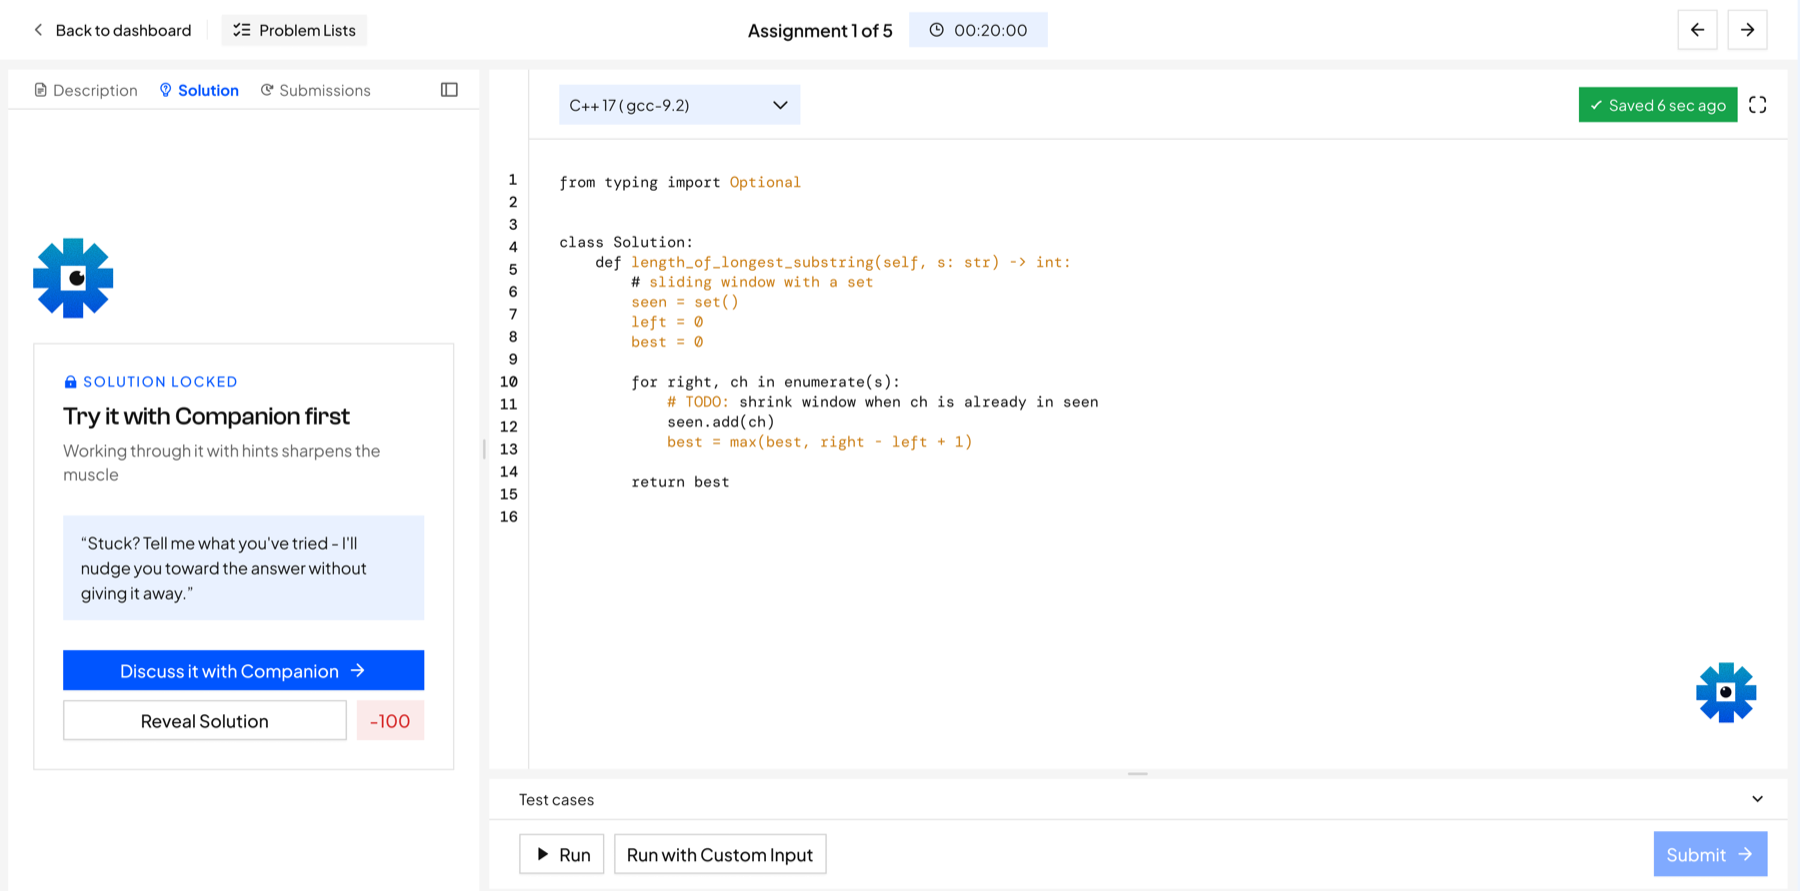The height and width of the screenshot is (891, 1800).
Task: Click the panel resize handle above Test cases
Action: pyautogui.click(x=1138, y=773)
